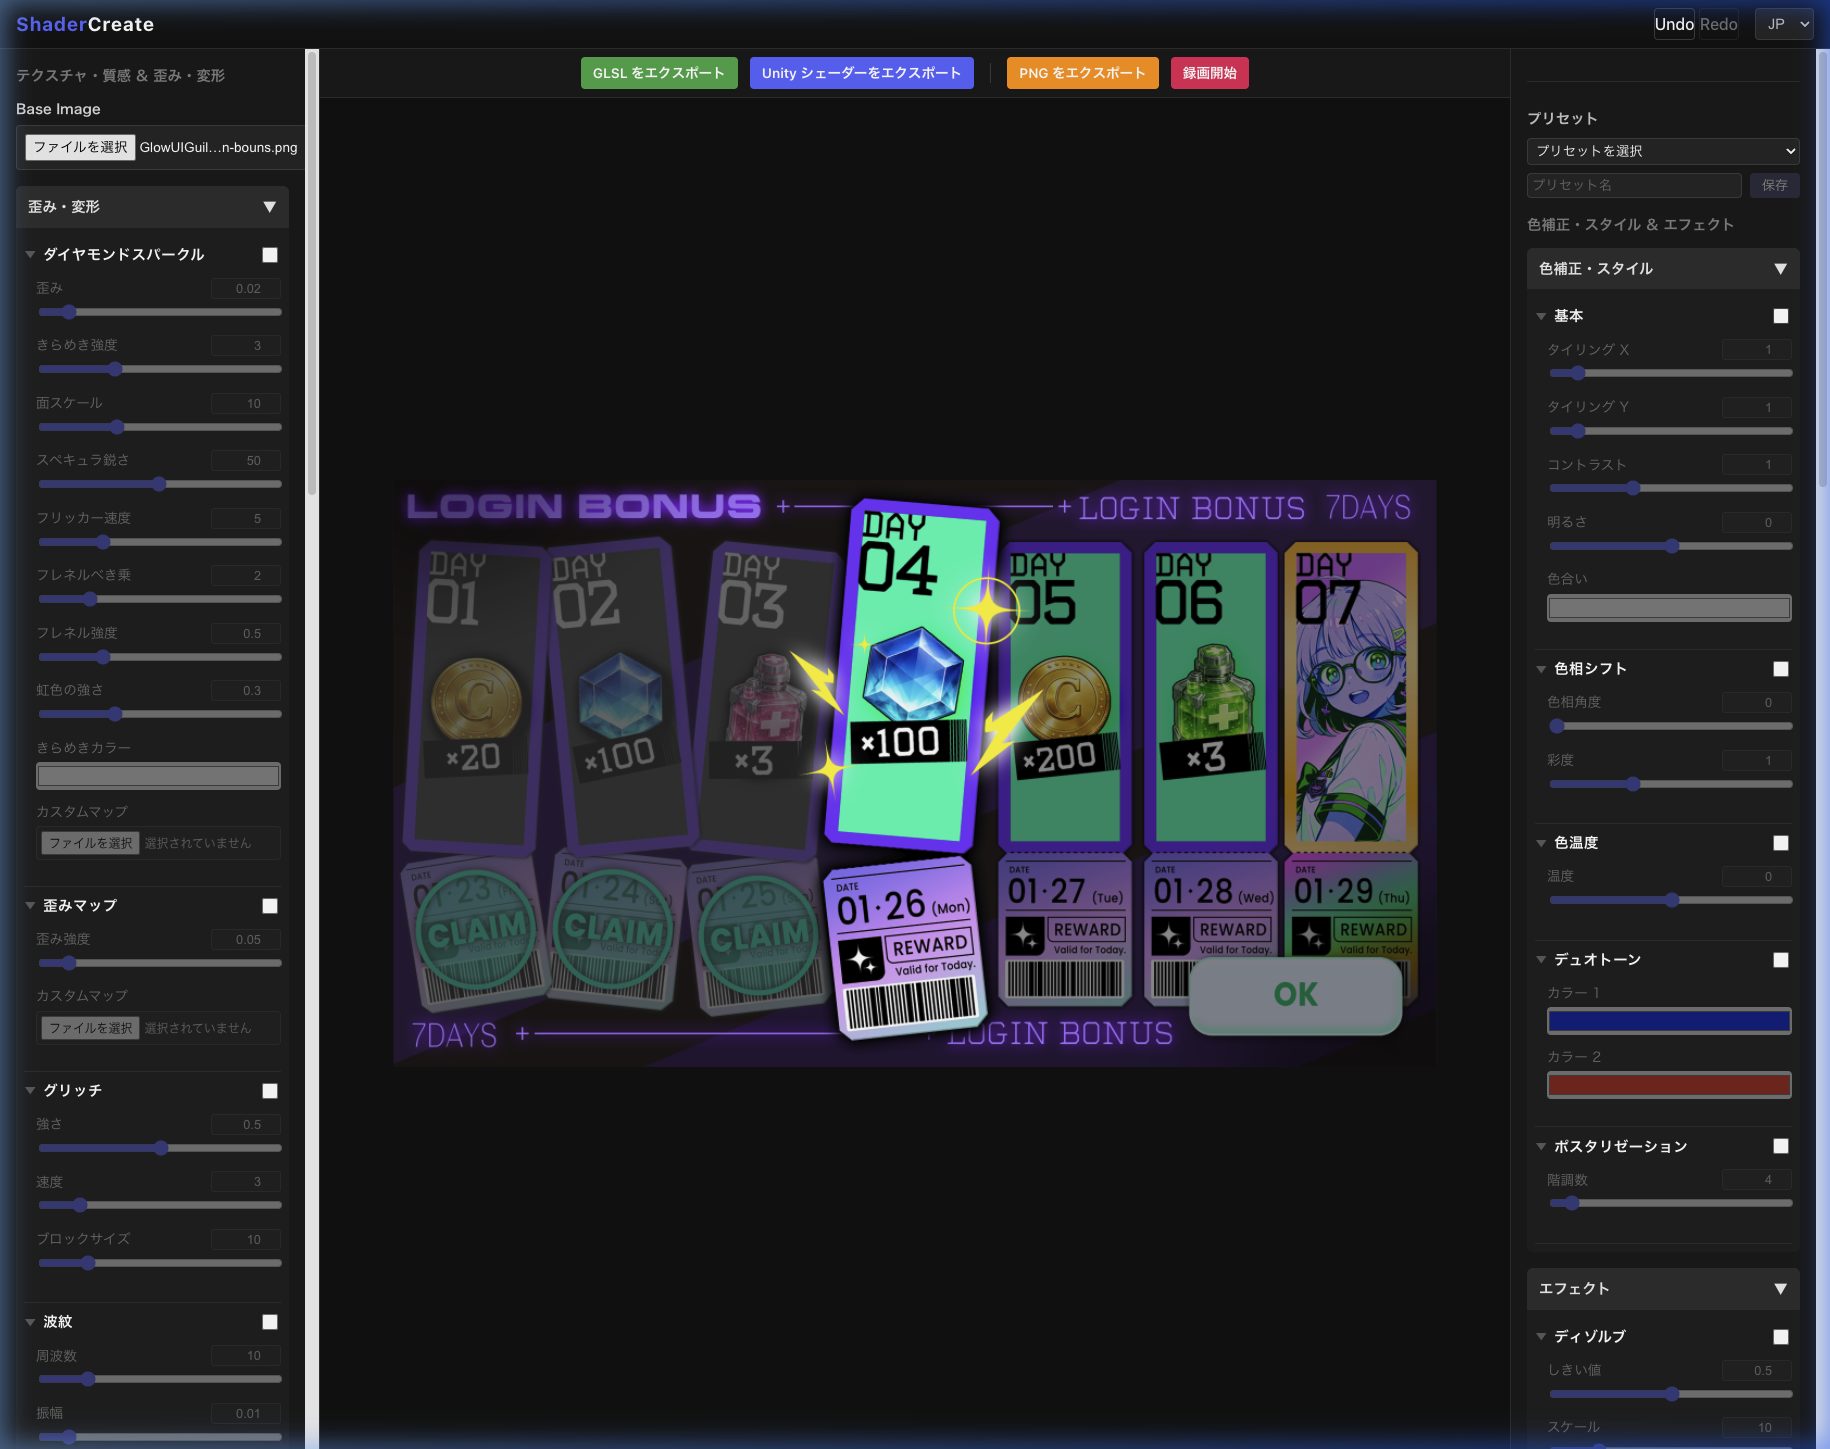The height and width of the screenshot is (1449, 1830).
Task: Collapse the ダイヤモンドスパークル disclosure triangle
Action: (30, 255)
